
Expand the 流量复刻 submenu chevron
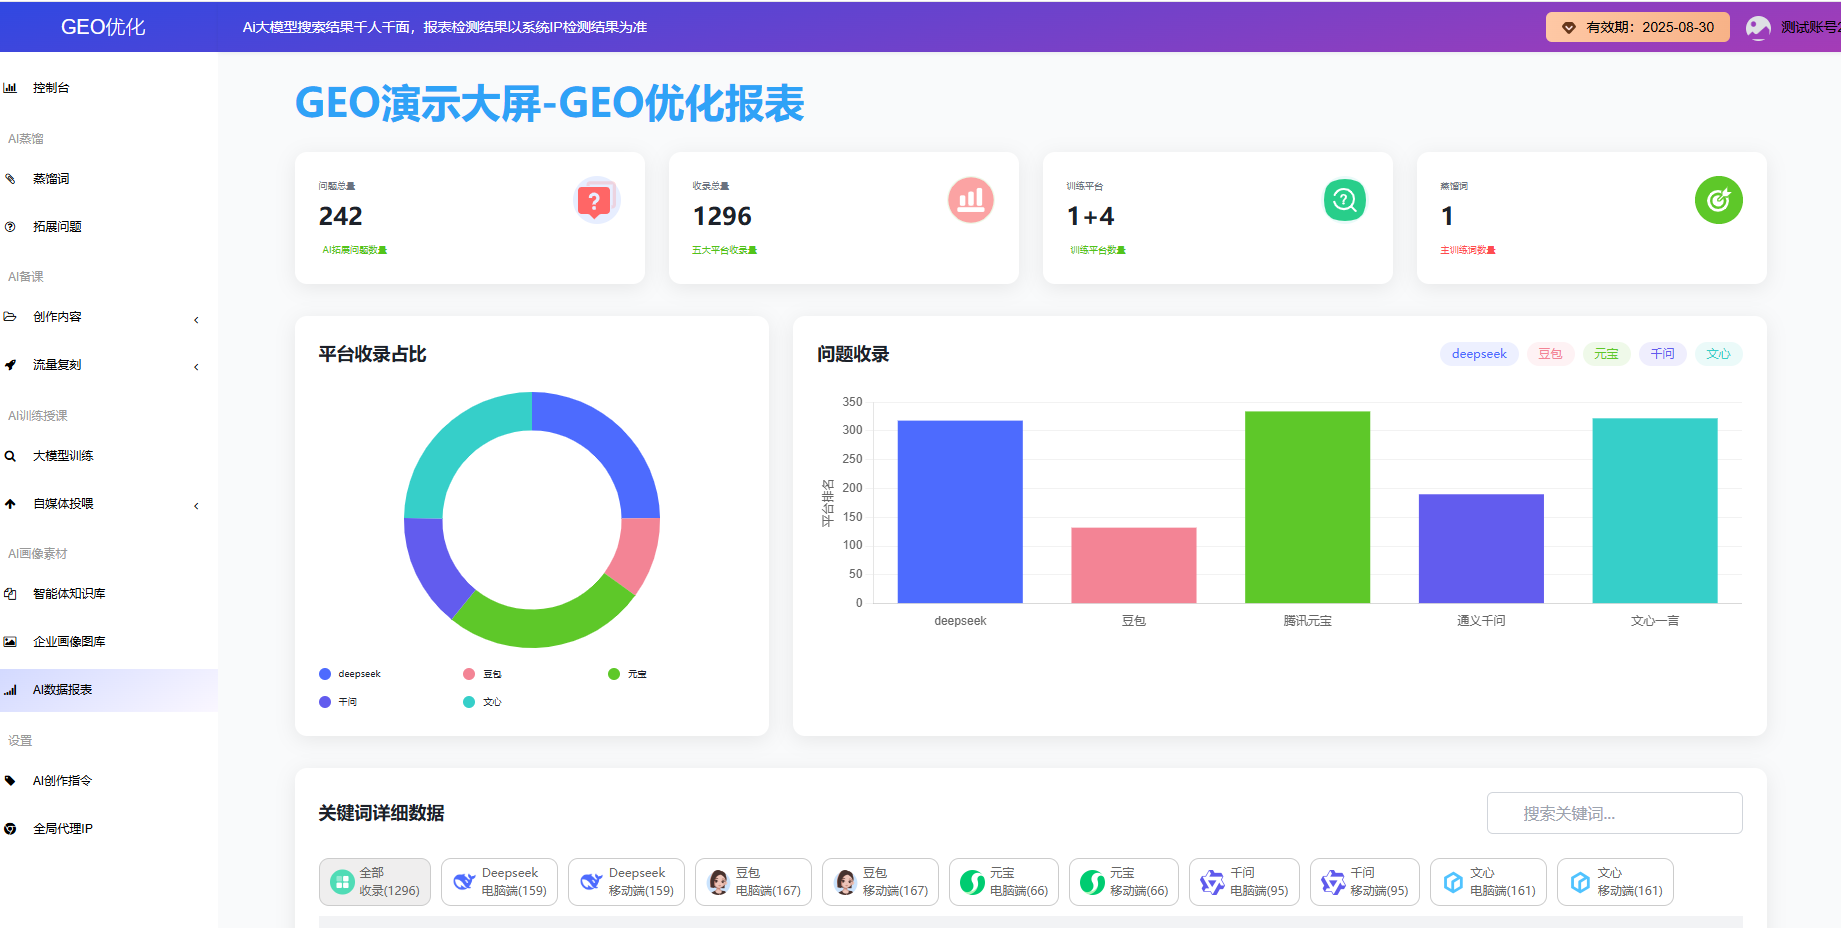pyautogui.click(x=196, y=367)
